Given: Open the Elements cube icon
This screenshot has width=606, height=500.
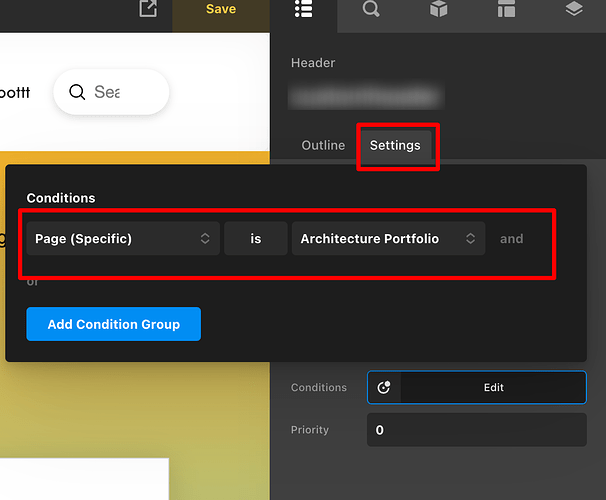Looking at the screenshot, I should [x=438, y=10].
